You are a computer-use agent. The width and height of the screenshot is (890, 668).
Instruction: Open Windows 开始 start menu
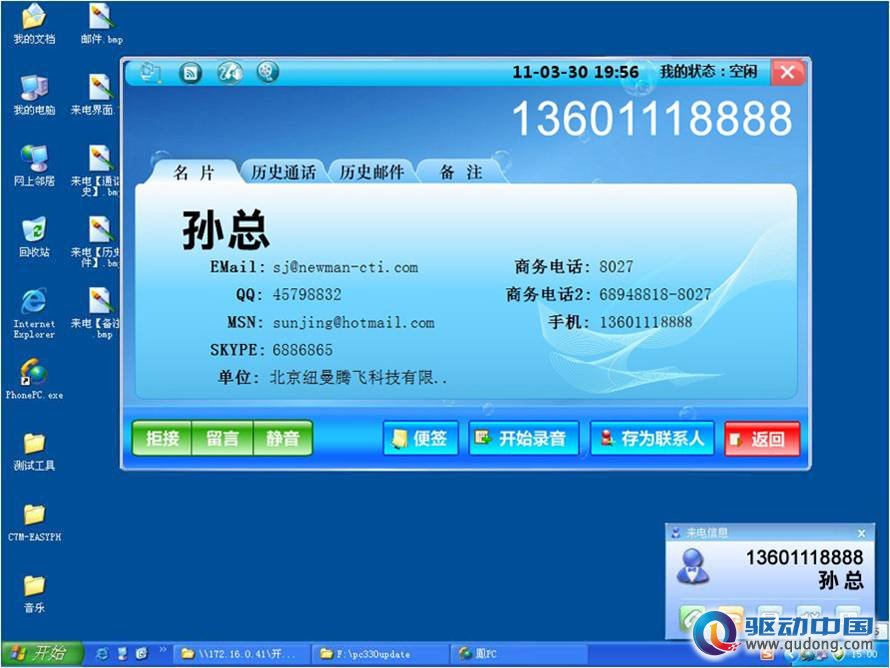coord(41,653)
